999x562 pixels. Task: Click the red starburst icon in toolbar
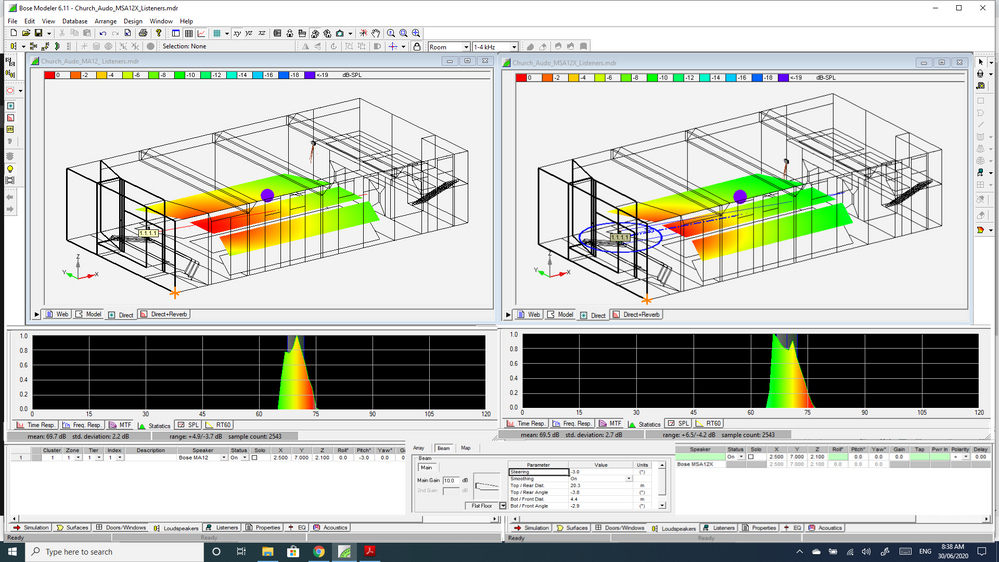(363, 33)
